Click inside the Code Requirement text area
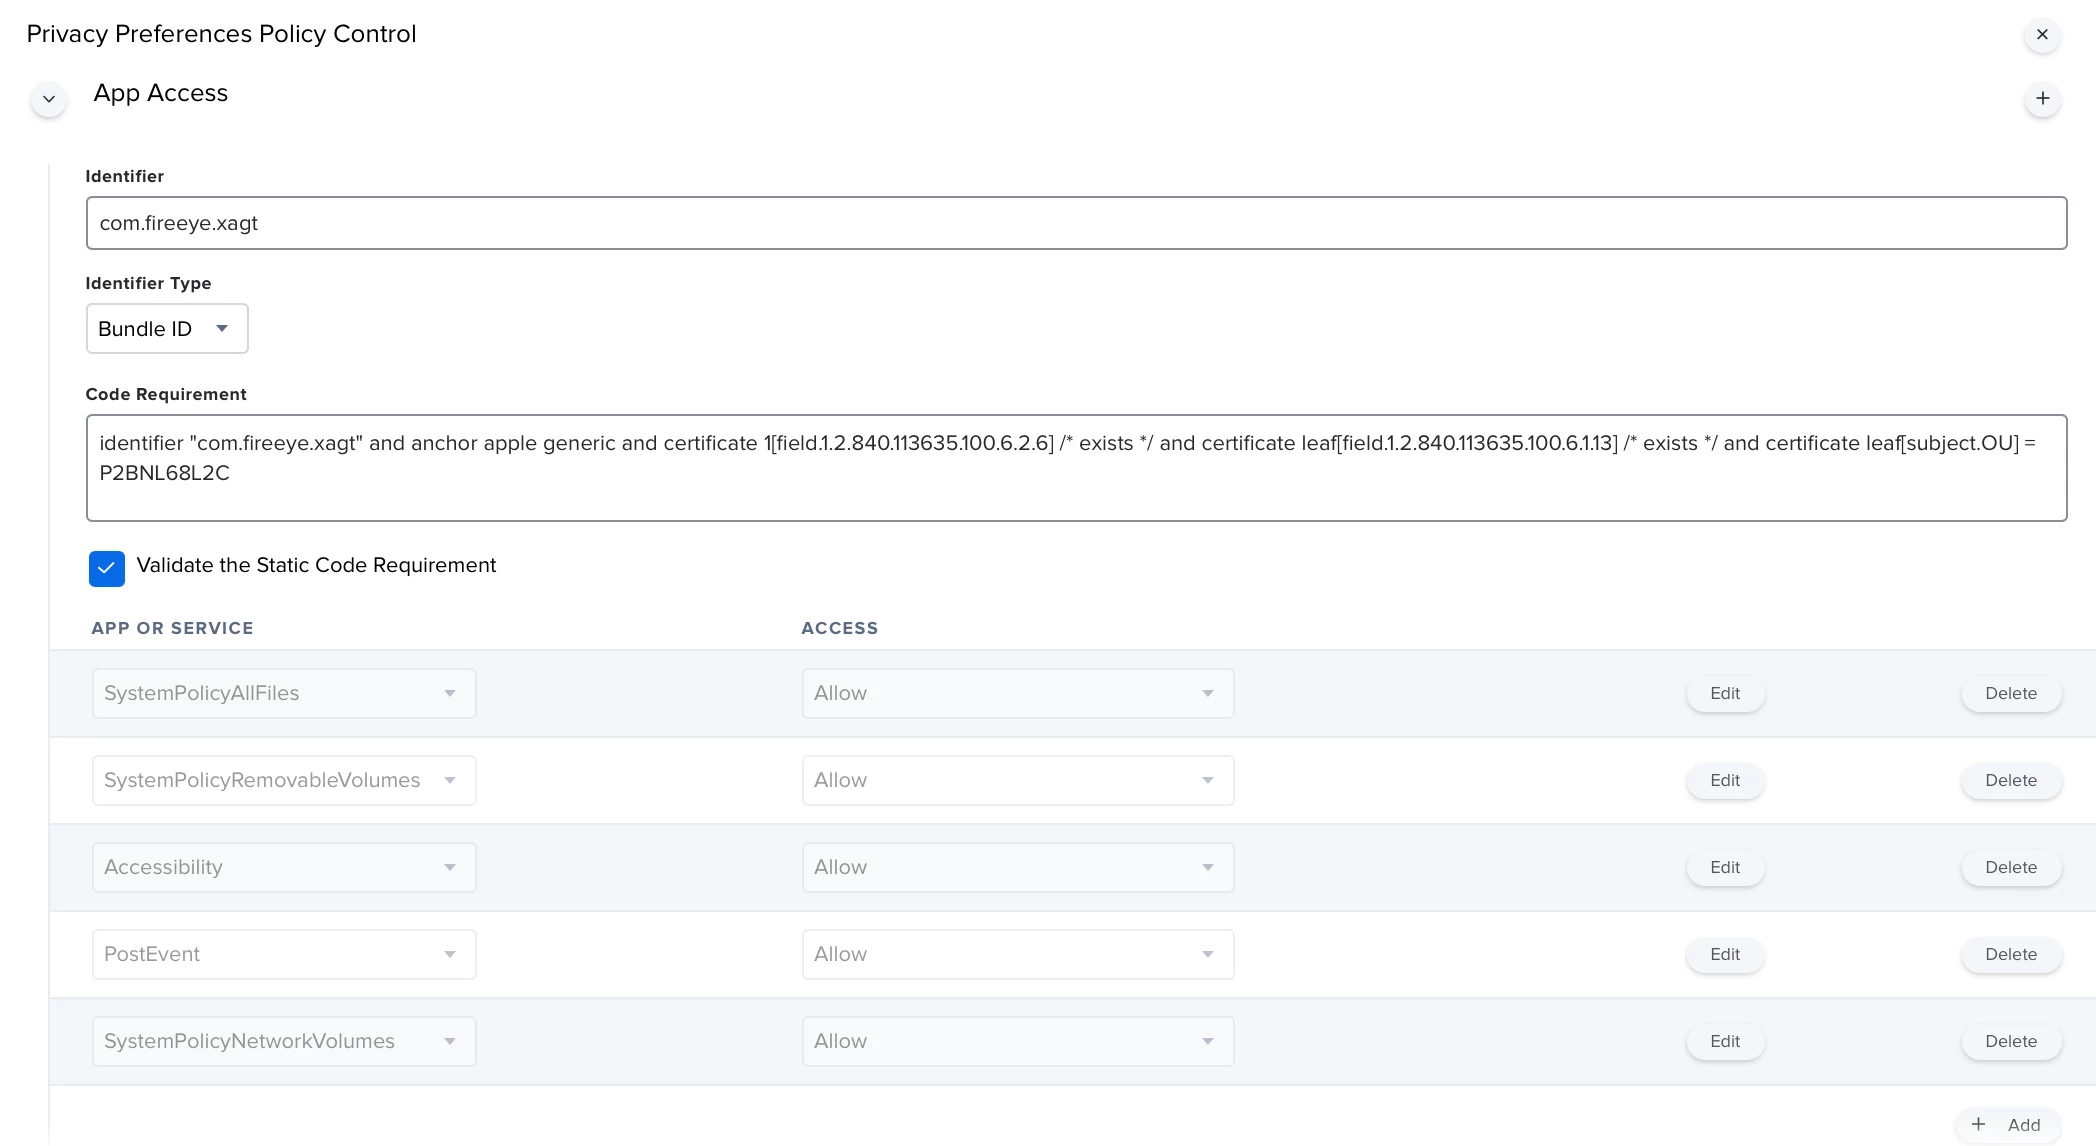The width and height of the screenshot is (2096, 1146). pos(1076,468)
